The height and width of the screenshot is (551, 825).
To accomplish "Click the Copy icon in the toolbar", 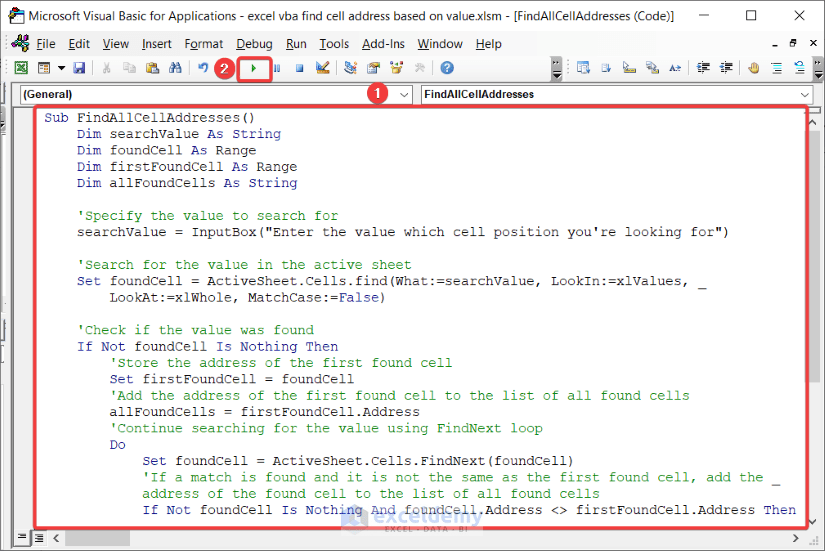I will [129, 68].
